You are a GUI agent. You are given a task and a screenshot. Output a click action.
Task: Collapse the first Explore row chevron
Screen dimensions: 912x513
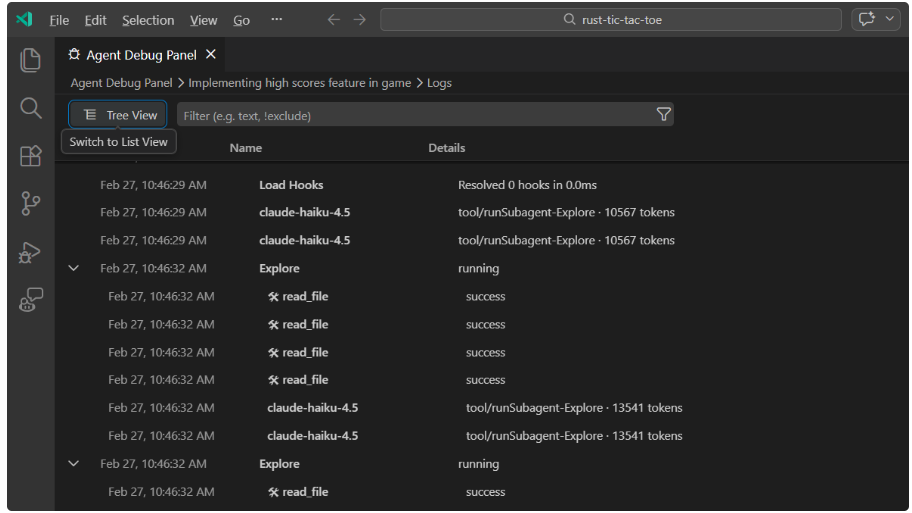coord(73,268)
